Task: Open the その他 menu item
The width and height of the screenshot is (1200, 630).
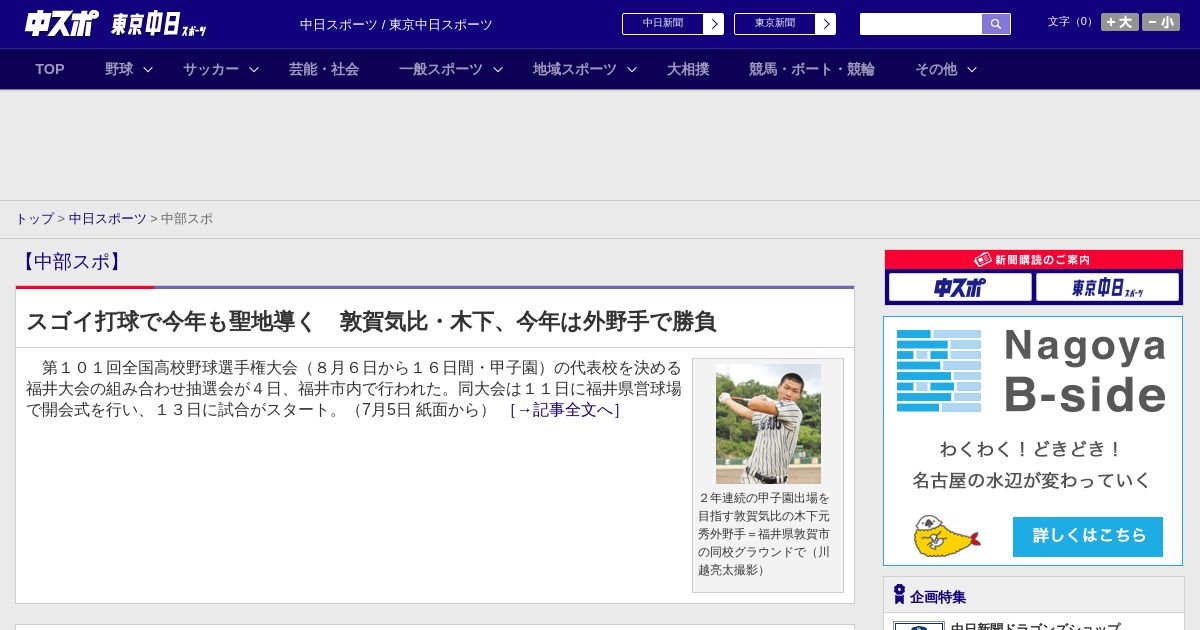Action: point(936,69)
